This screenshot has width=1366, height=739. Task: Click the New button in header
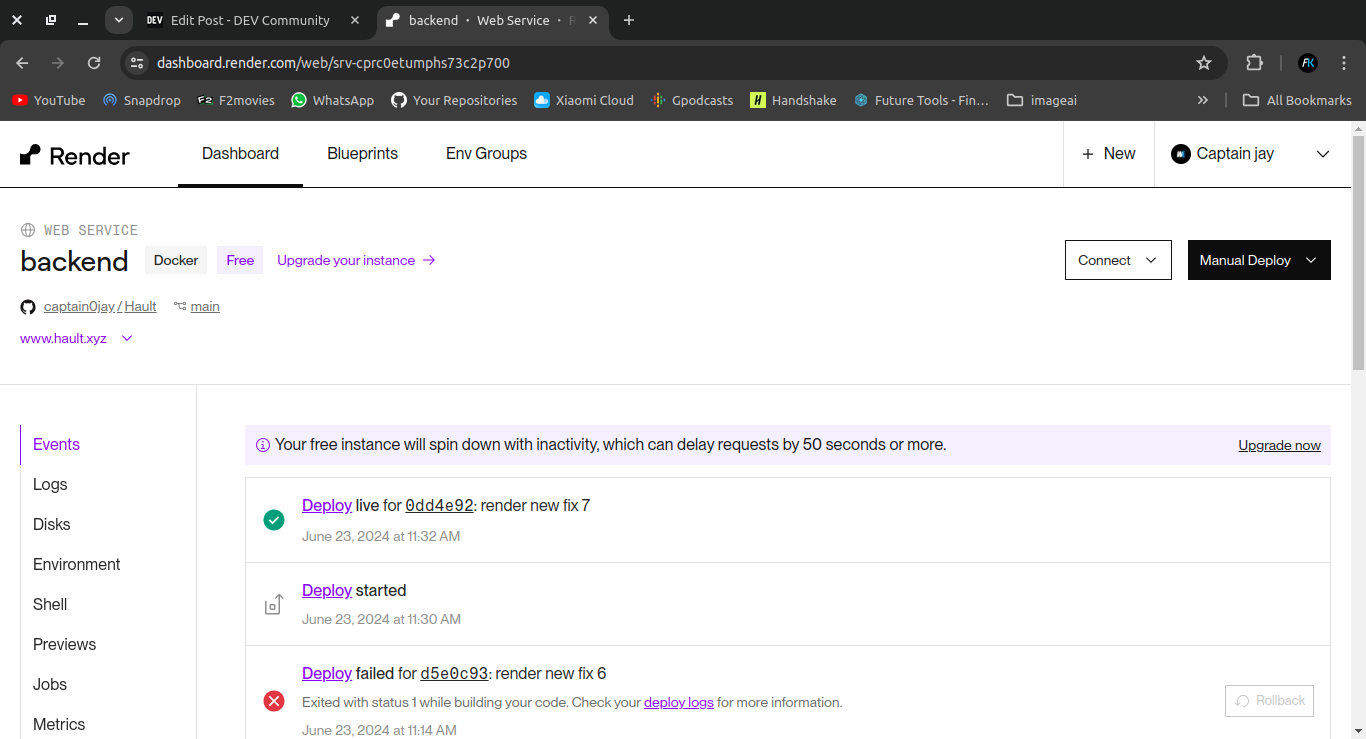(x=1109, y=154)
